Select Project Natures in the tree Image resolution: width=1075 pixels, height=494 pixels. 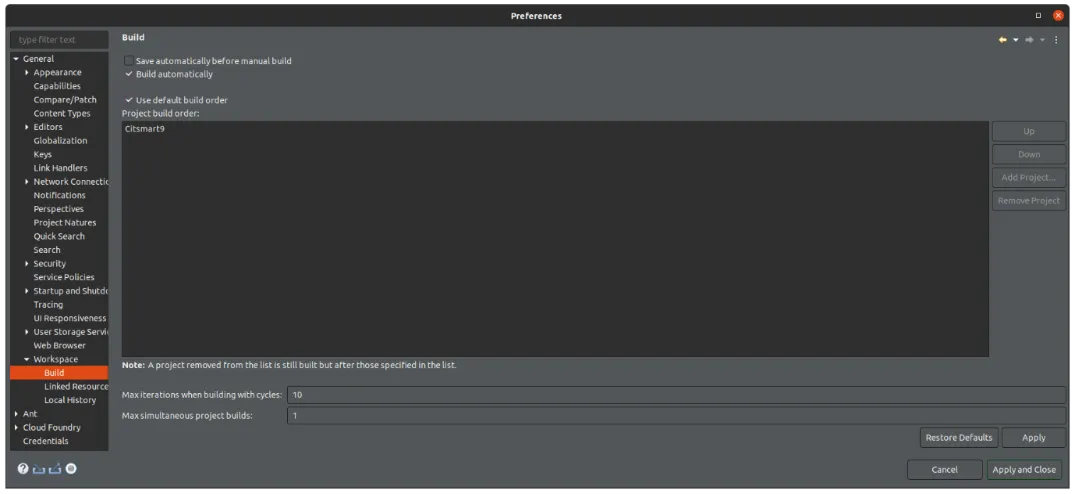coord(65,223)
